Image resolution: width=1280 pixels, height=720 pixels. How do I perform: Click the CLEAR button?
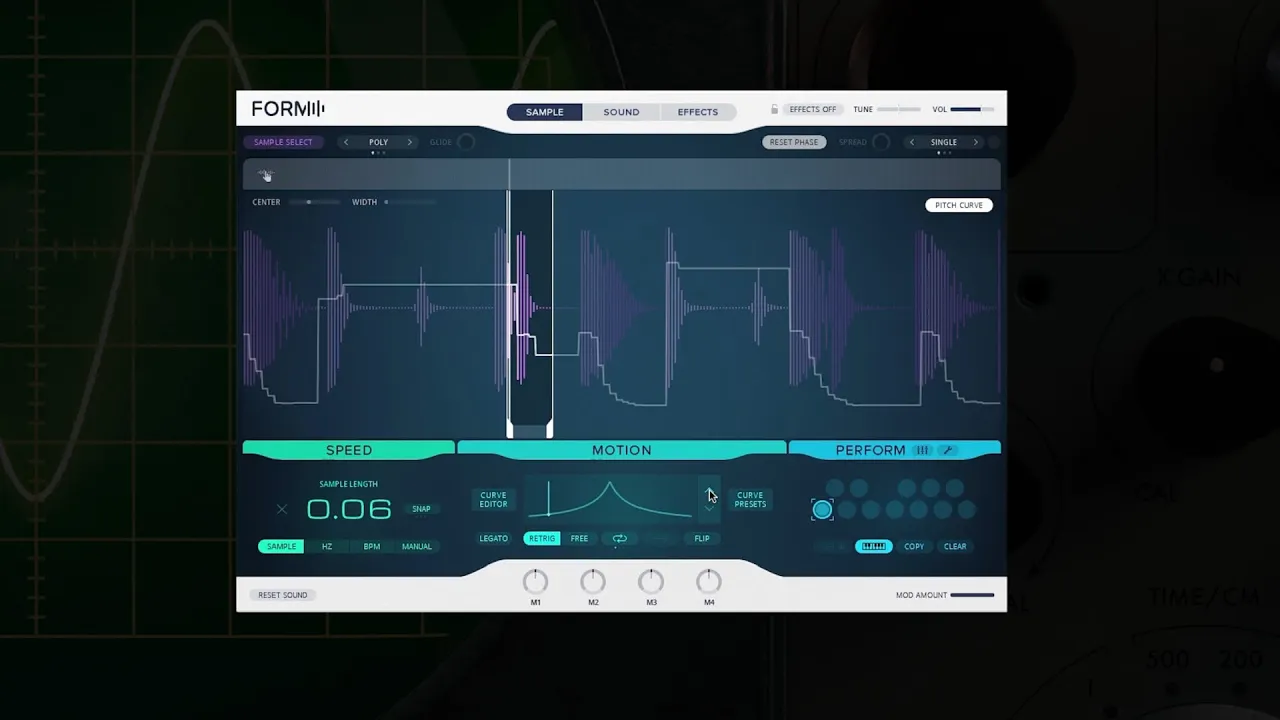pyautogui.click(x=955, y=547)
